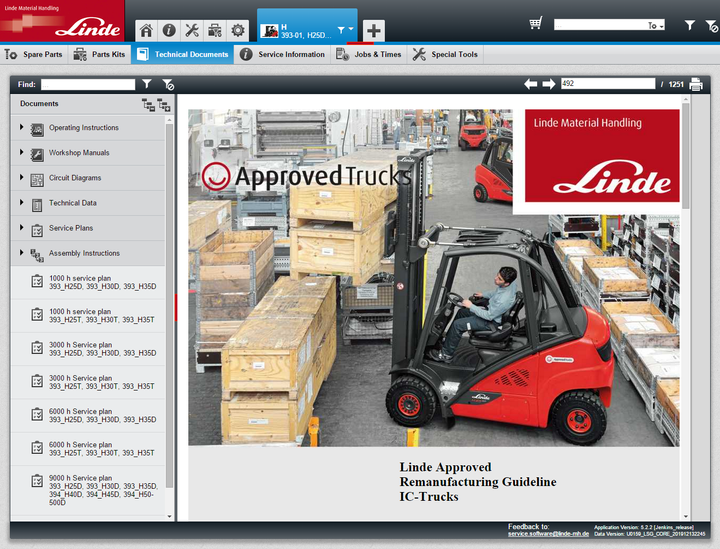Open the 'To' dropdown in search box
The width and height of the screenshot is (720, 549).
click(x=656, y=26)
